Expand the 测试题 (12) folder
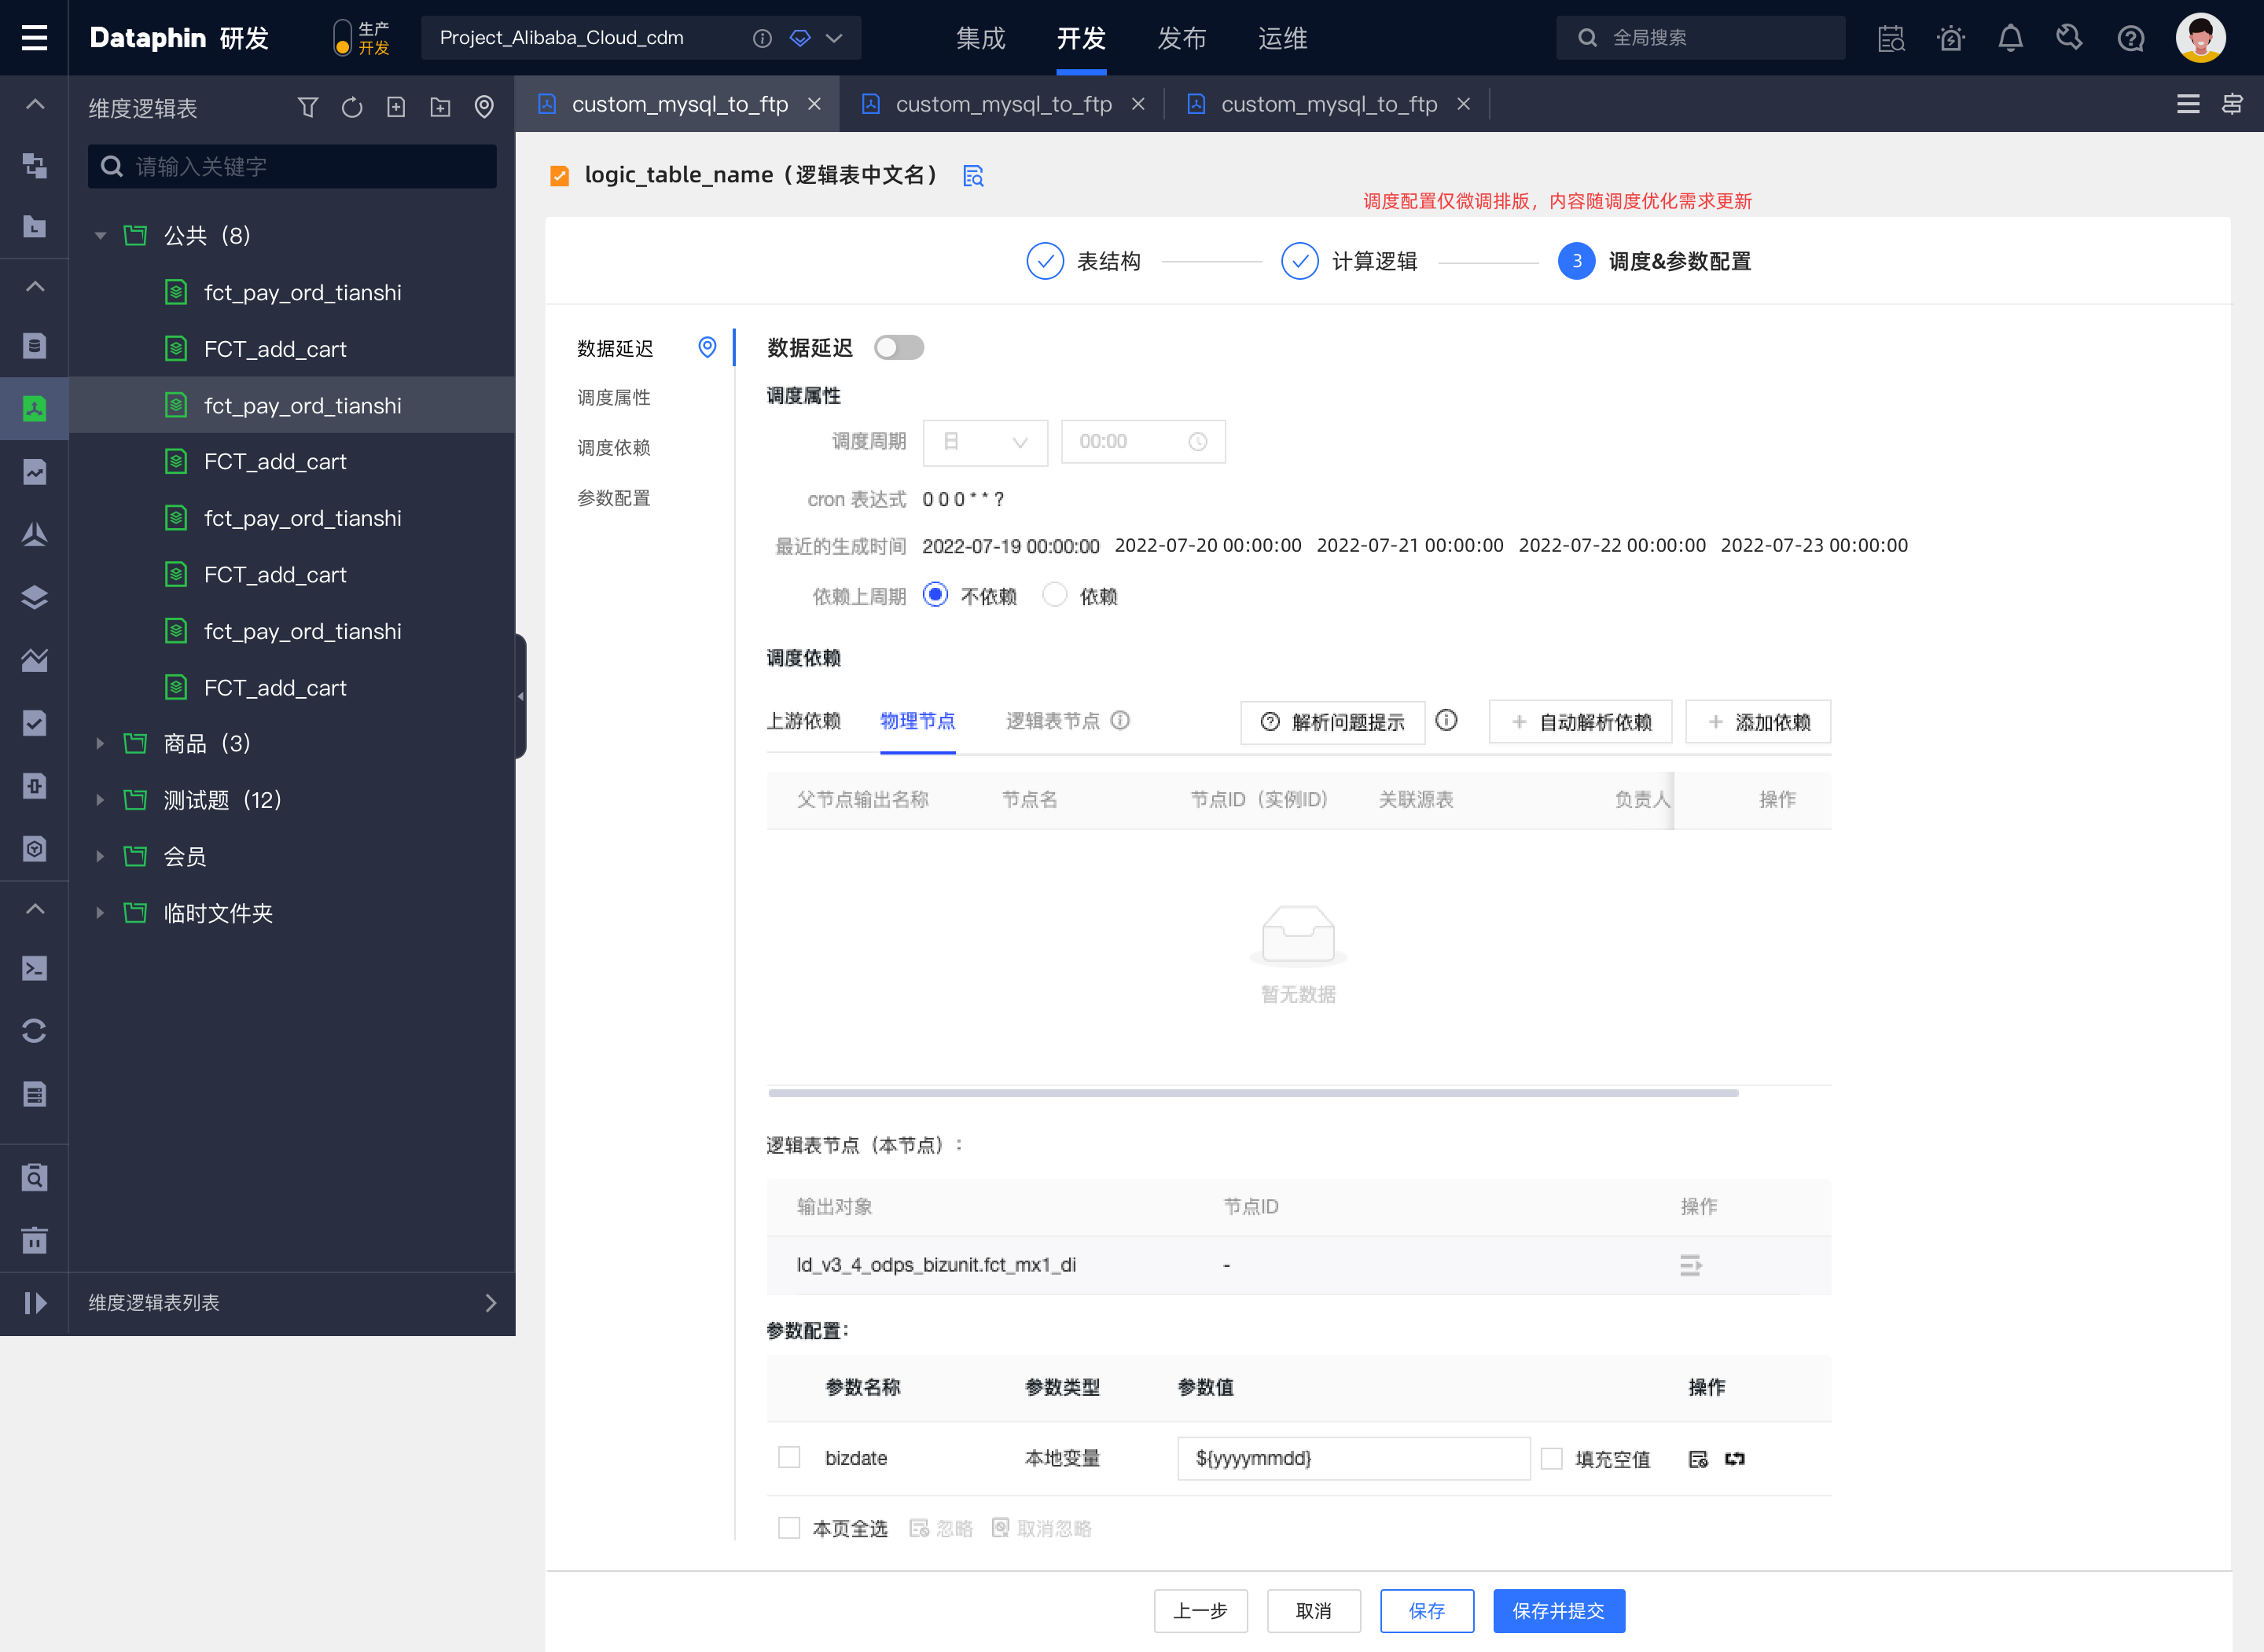Screen dimensions: 2264x1652 coord(100,799)
